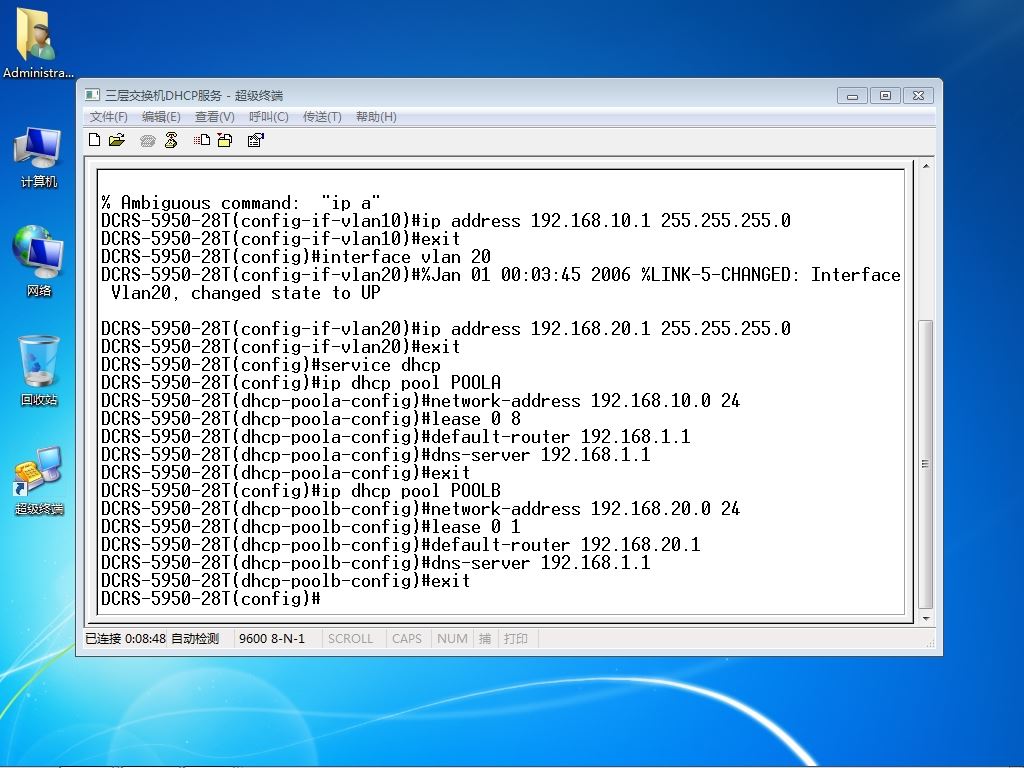Screen dimensions: 1024x768
Task: Click the 已连接 0:08:48 status entry
Action: [125, 639]
